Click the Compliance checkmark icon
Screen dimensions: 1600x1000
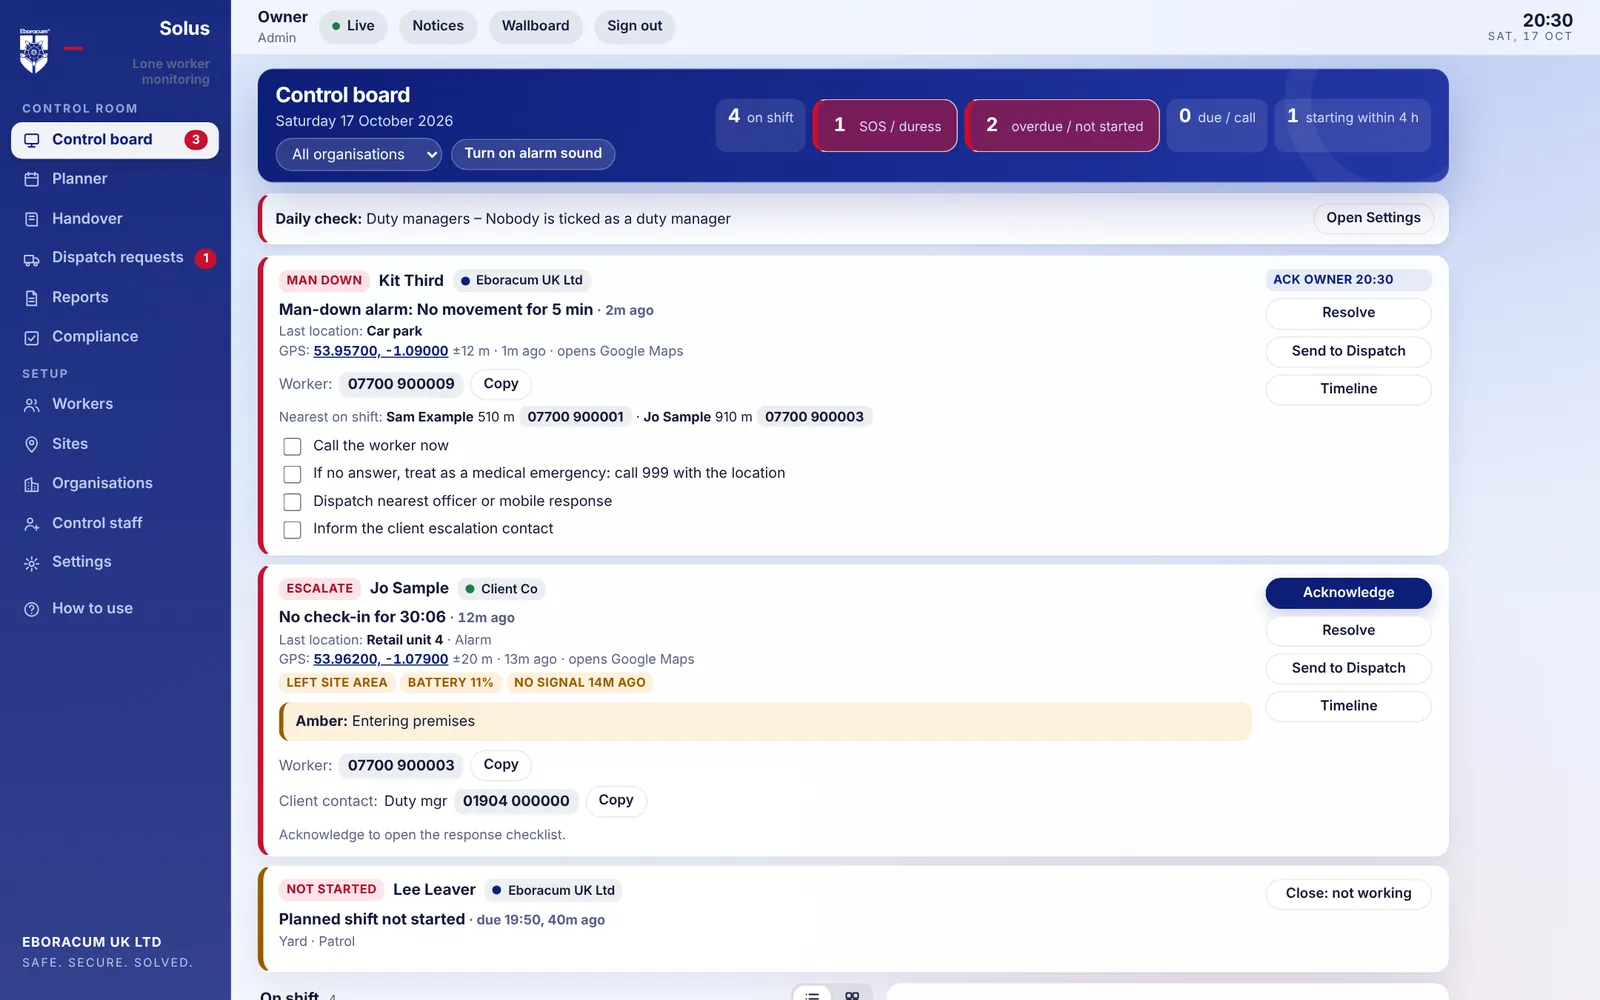coord(32,338)
